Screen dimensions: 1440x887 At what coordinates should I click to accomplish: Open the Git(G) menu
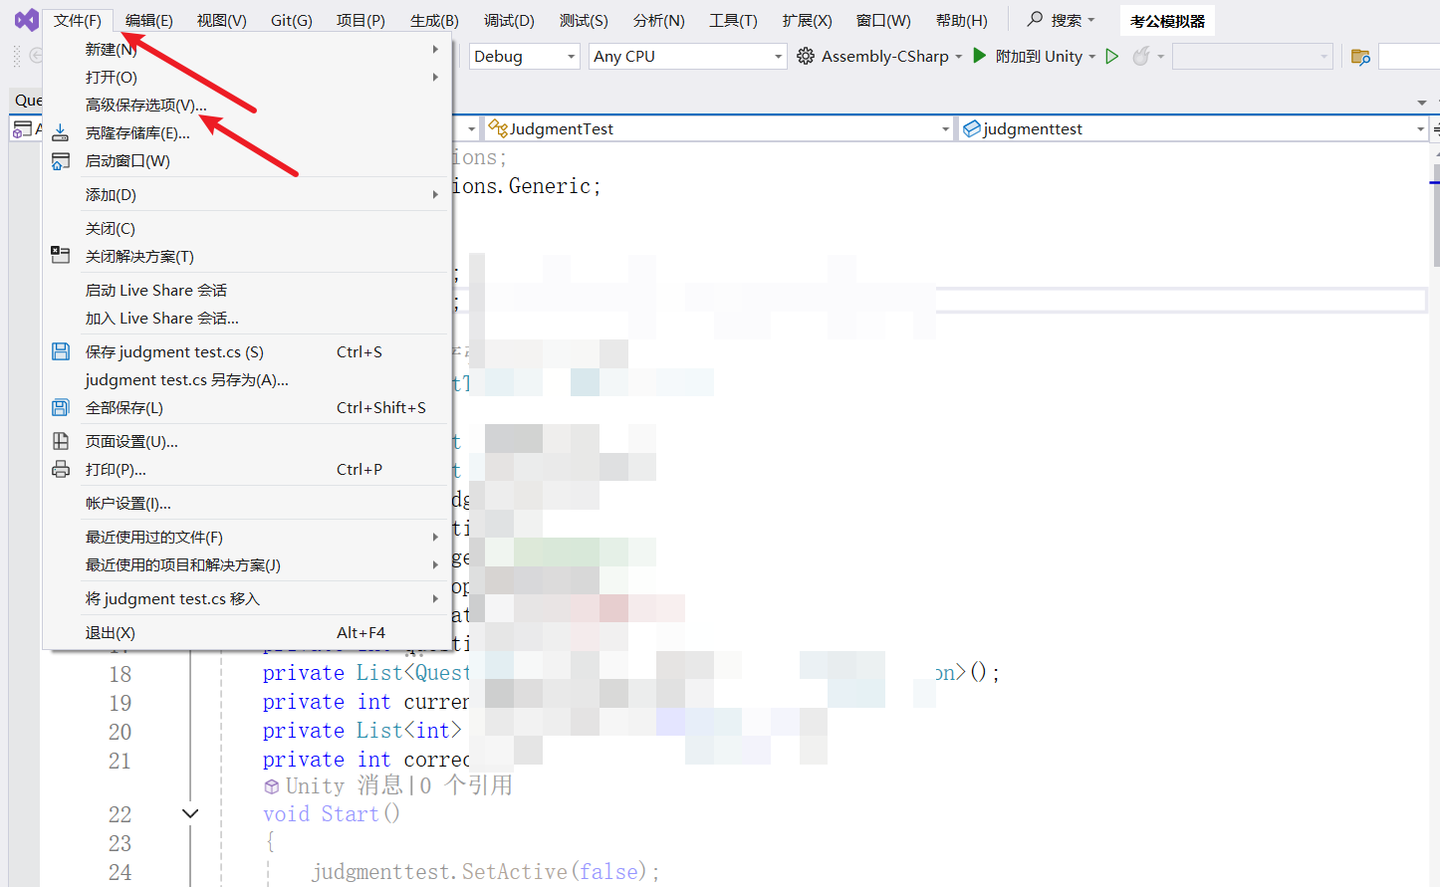[x=291, y=21]
